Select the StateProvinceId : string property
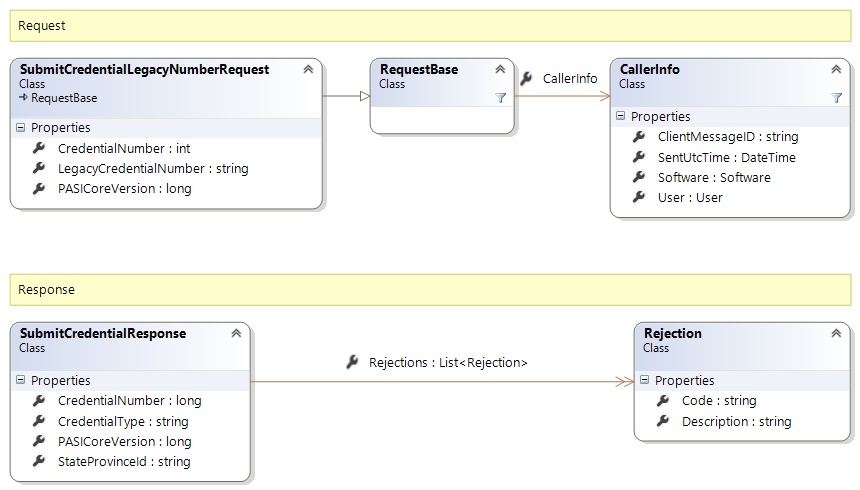 point(123,461)
